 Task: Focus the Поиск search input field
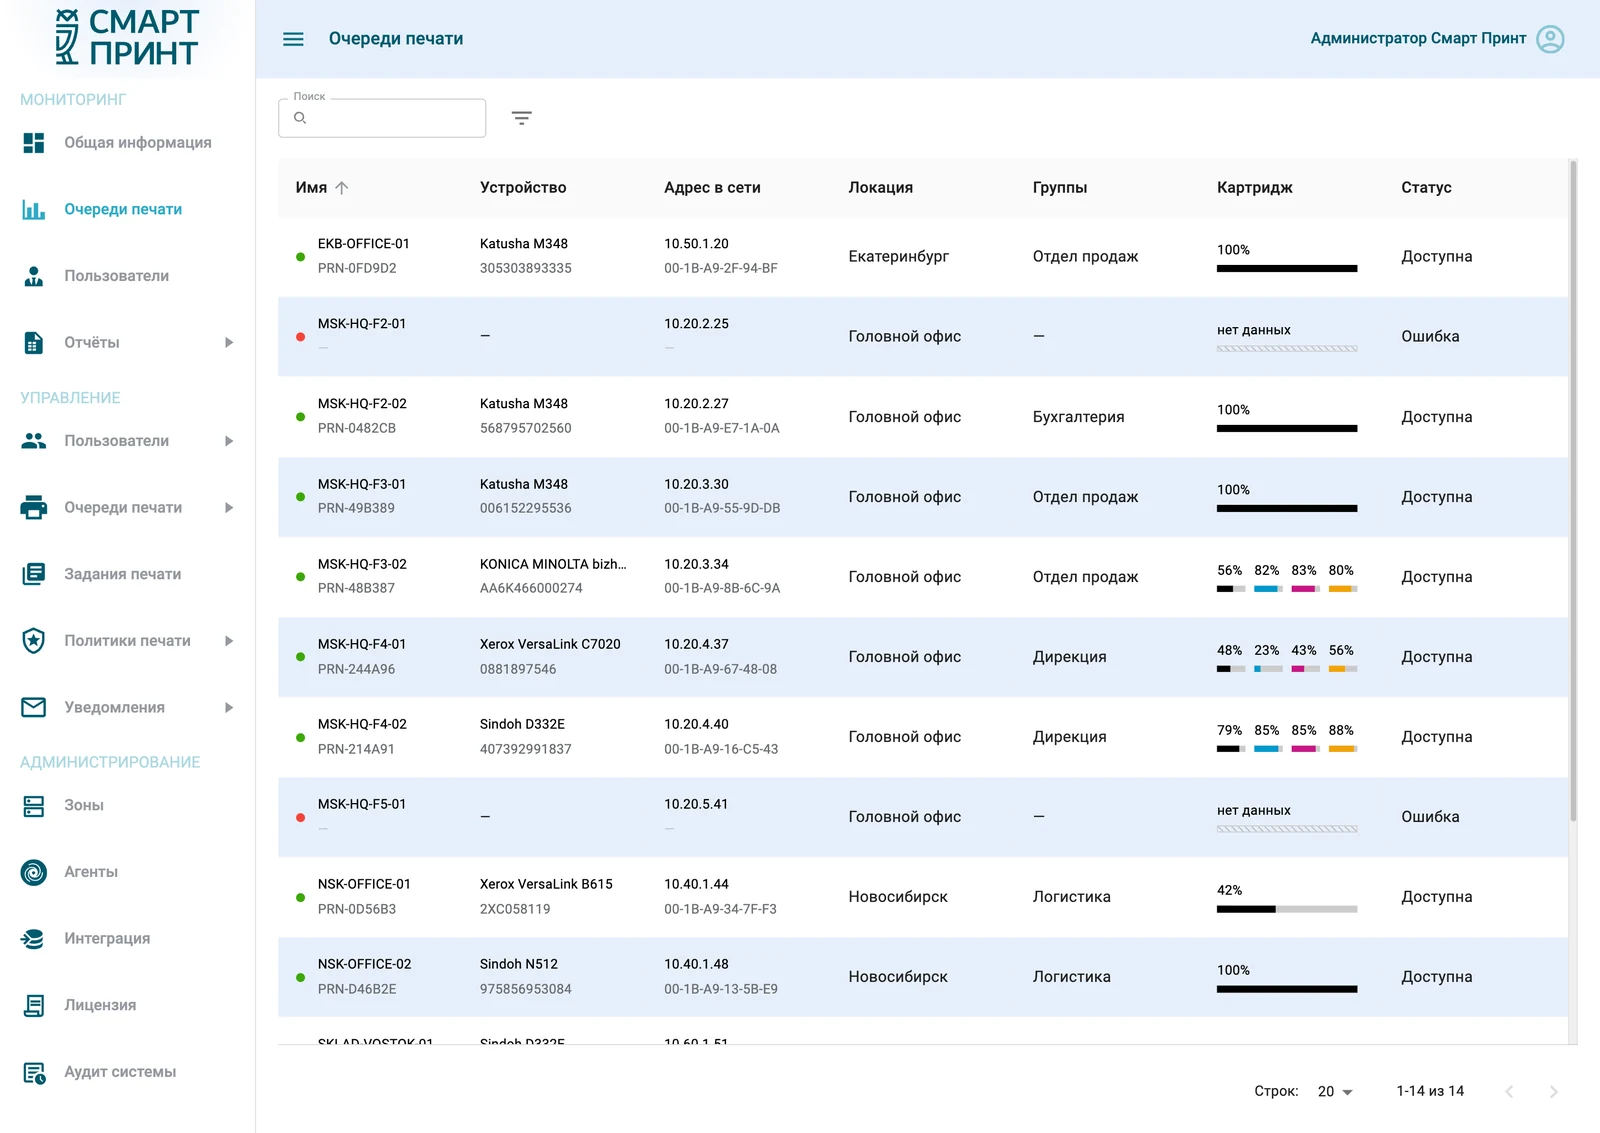[382, 118]
